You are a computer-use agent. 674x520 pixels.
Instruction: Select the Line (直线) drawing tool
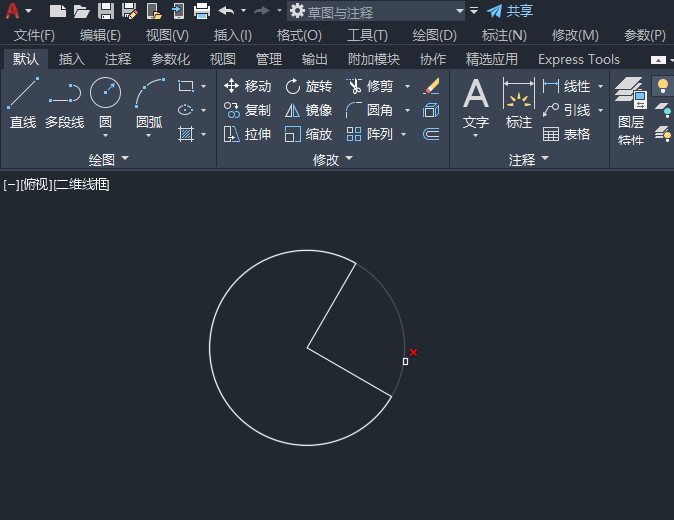(23, 103)
